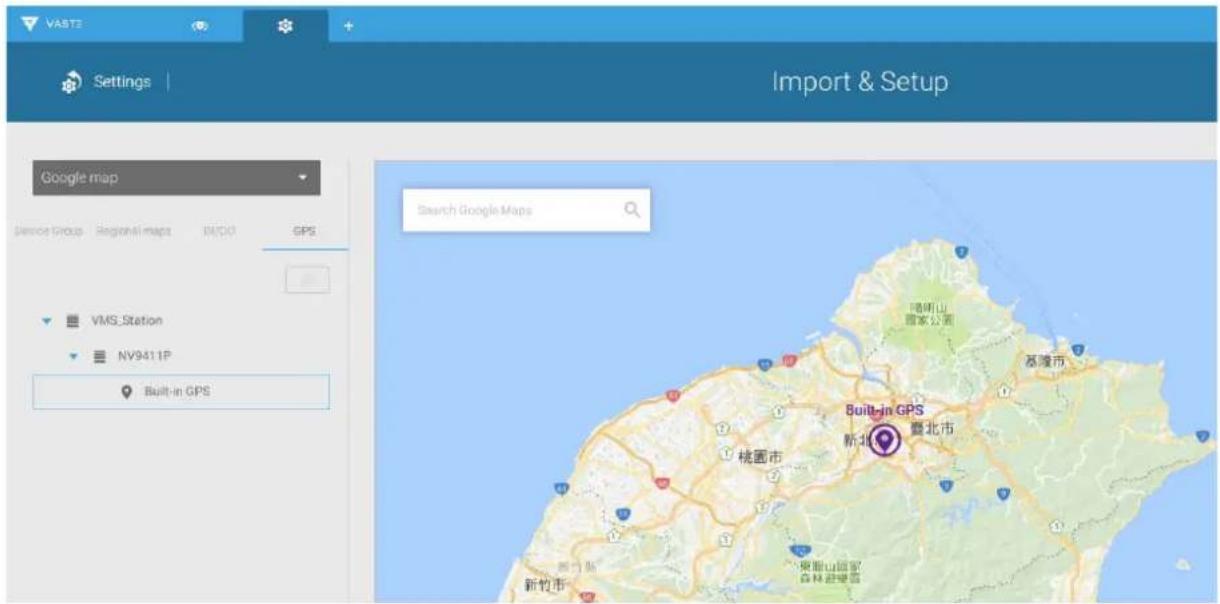Select the GPS tab

(x=305, y=231)
